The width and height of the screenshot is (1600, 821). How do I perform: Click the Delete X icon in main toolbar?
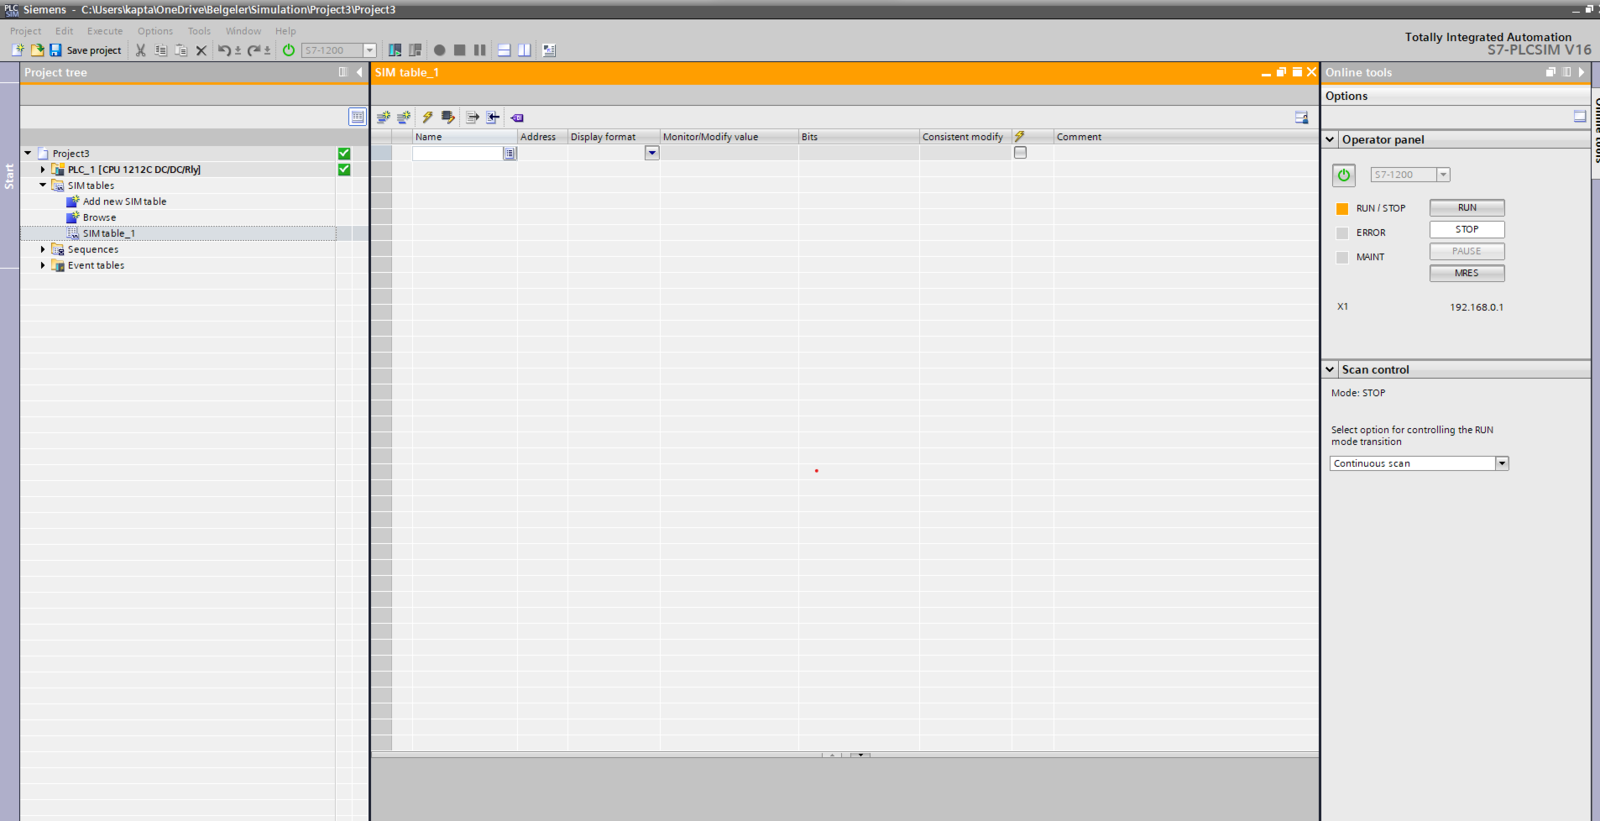click(201, 50)
